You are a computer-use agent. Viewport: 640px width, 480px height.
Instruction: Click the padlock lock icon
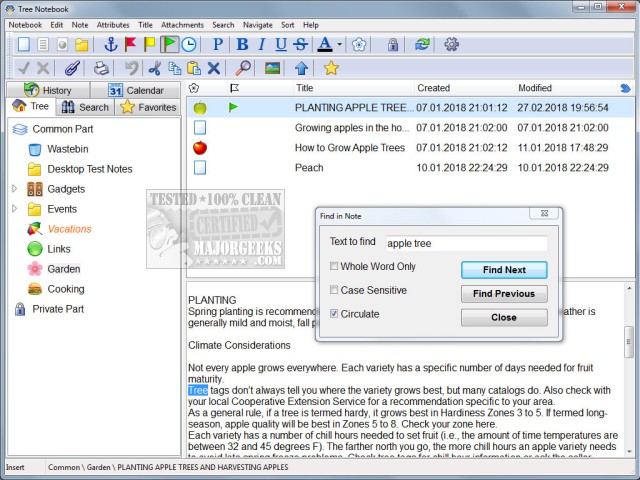pos(393,44)
